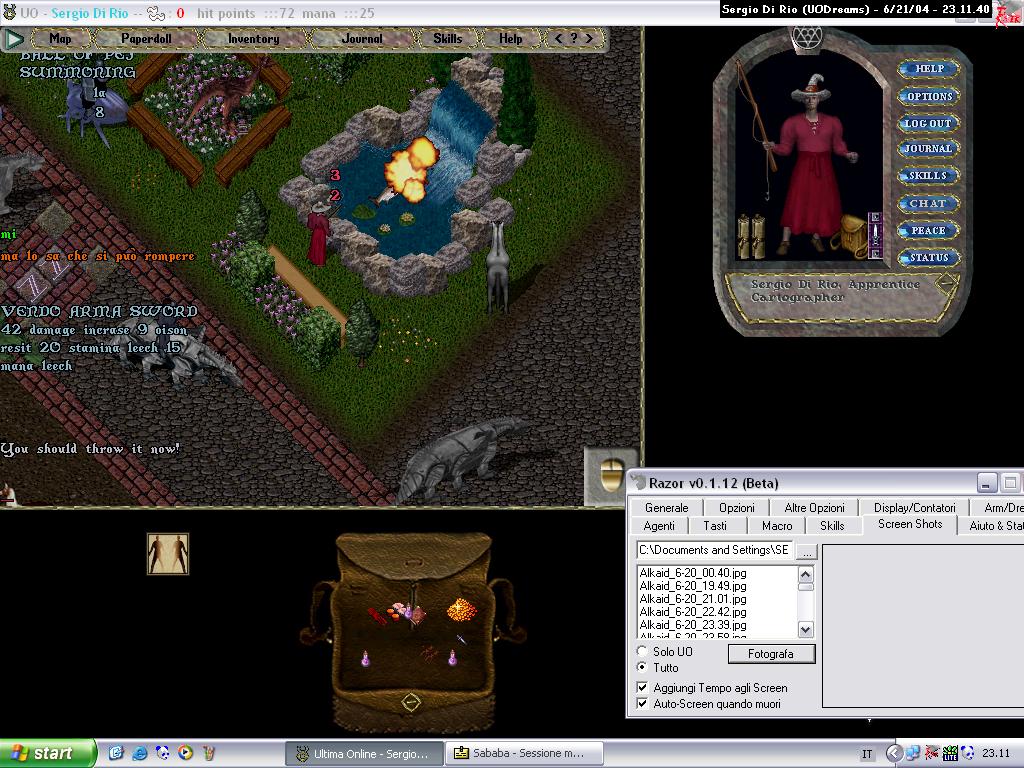This screenshot has height=768, width=1024.
Task: Switch to Razor's Tasti tab
Action: click(x=714, y=526)
